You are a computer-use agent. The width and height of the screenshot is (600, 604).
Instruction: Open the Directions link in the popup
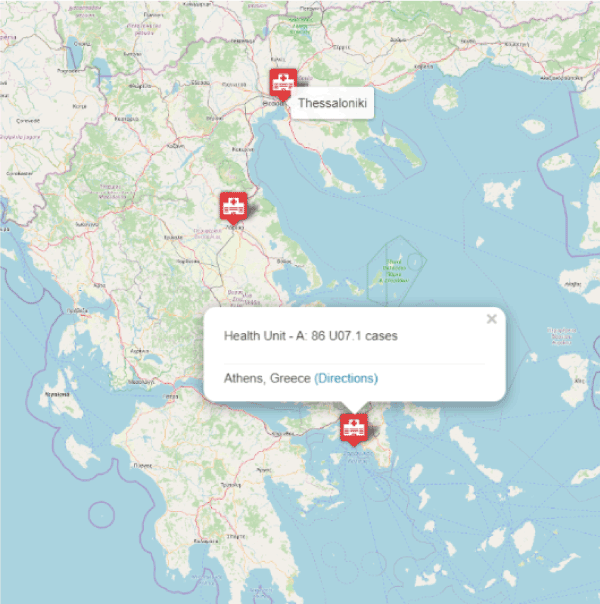[x=346, y=378]
